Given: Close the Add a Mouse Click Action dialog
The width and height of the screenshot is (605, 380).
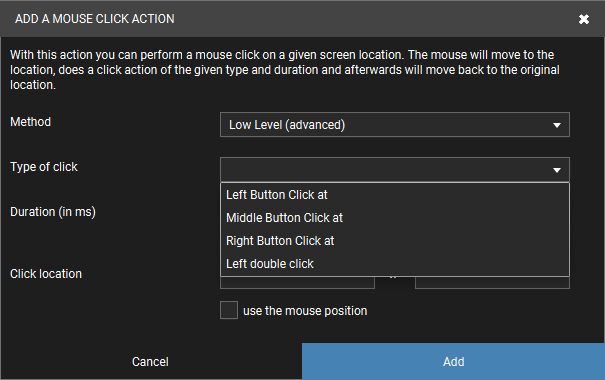Looking at the screenshot, I should 584,19.
